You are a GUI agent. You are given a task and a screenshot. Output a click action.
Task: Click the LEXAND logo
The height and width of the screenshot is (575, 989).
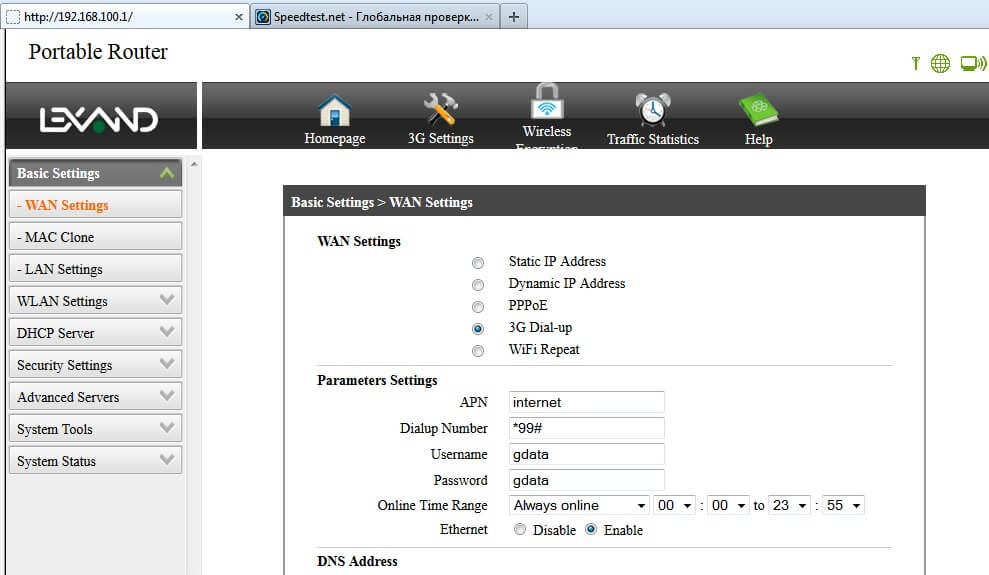click(98, 120)
